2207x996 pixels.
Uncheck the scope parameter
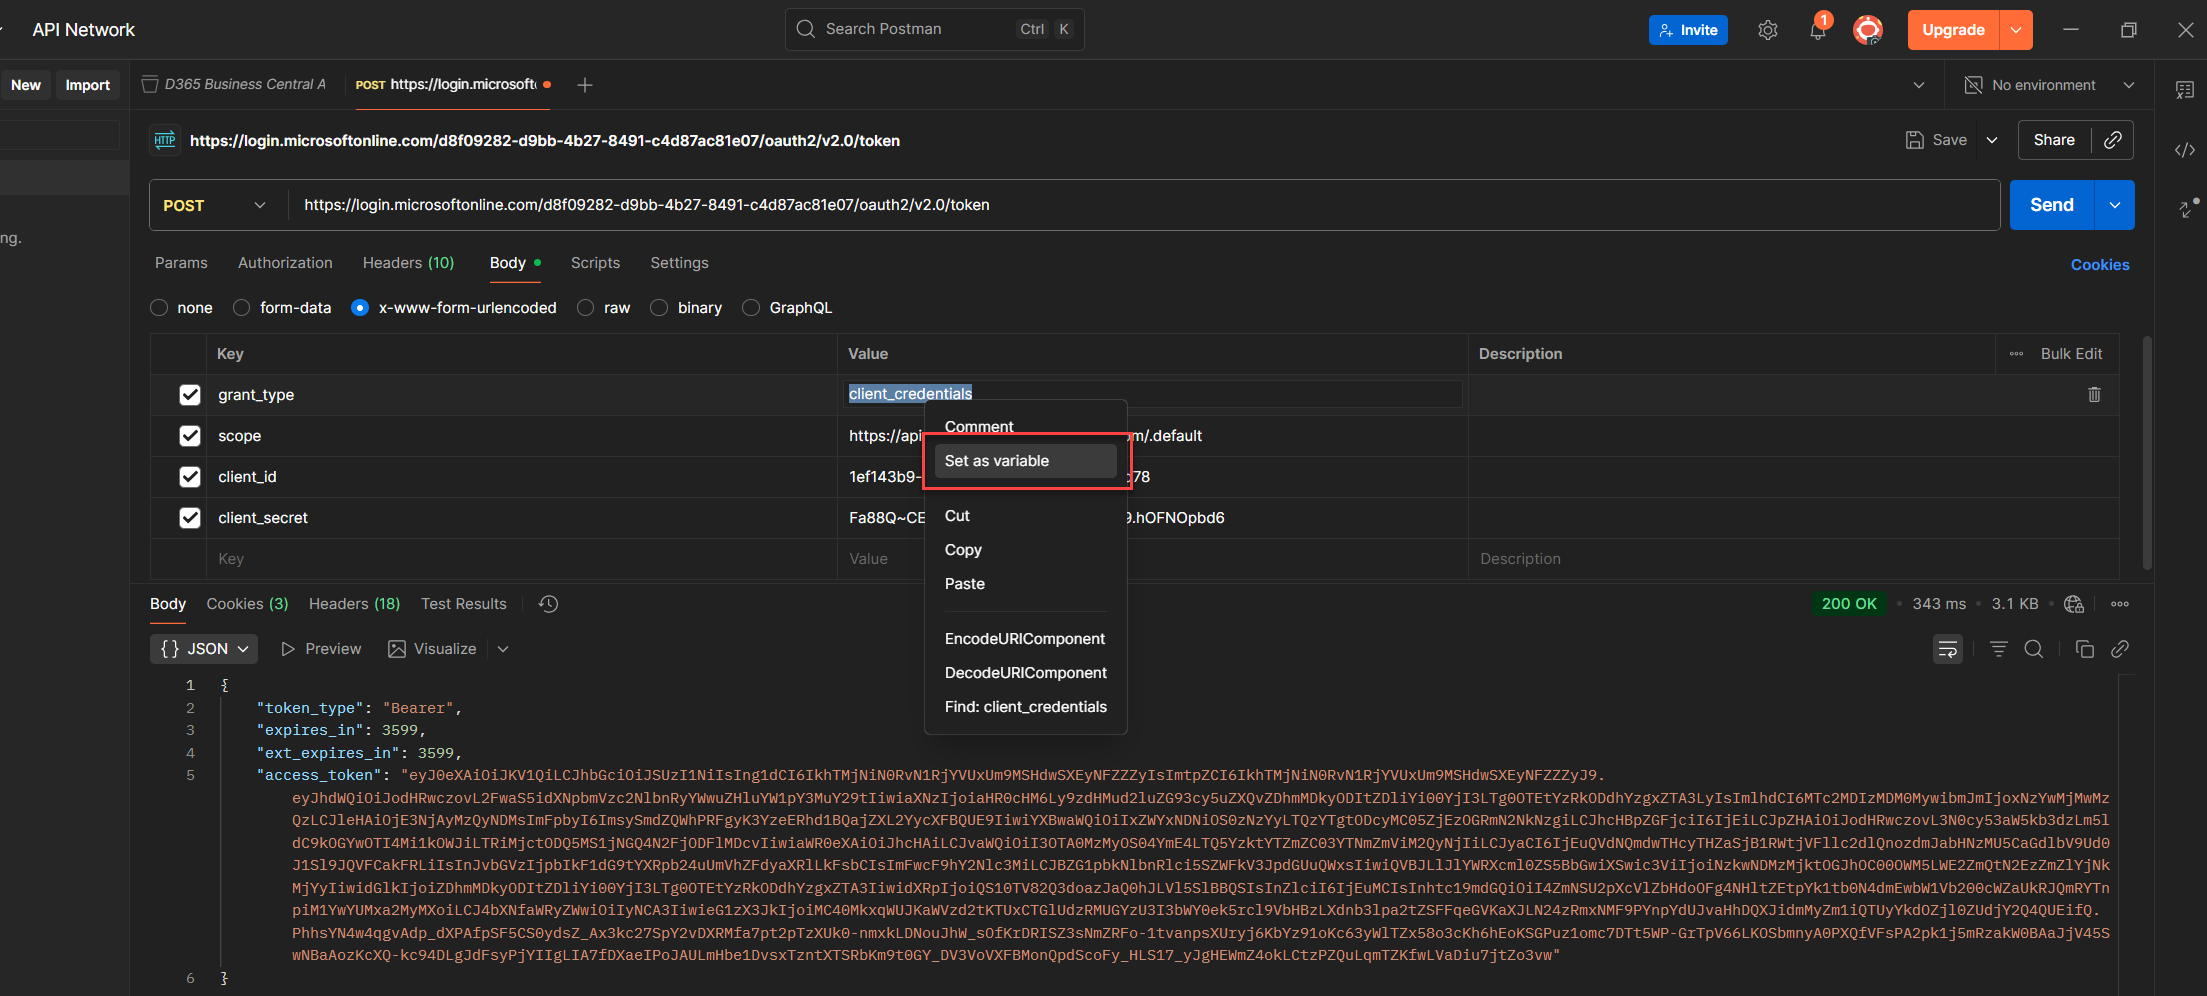(190, 436)
